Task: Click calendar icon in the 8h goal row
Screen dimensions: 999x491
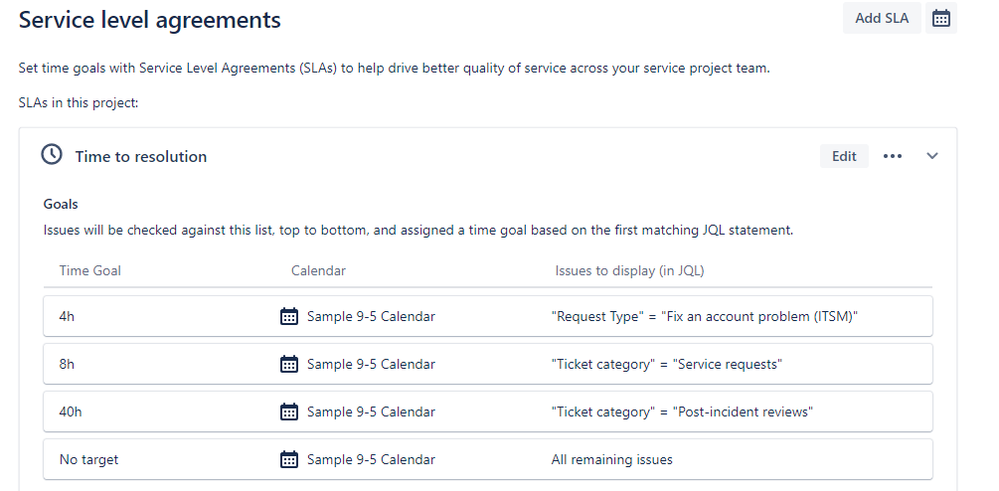Action: 289,364
